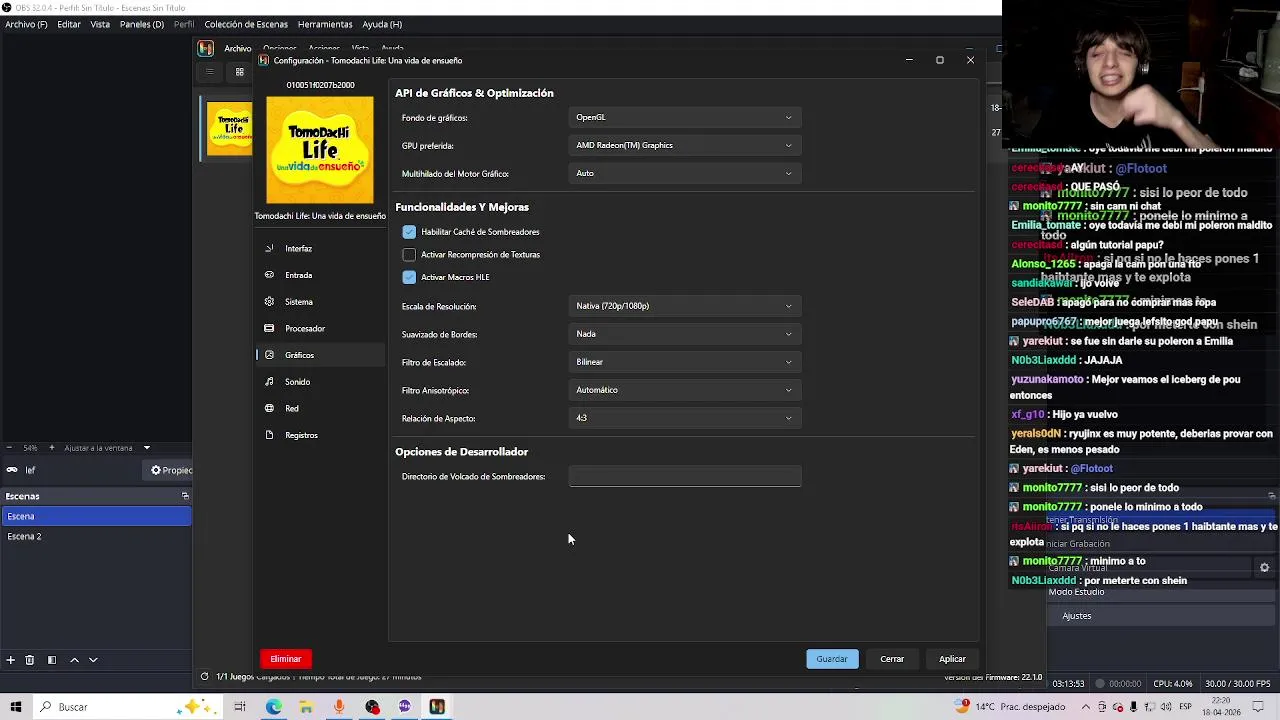The width and height of the screenshot is (1280, 720).
Task: Open virtual camera settings gear icon
Action: click(x=1264, y=568)
